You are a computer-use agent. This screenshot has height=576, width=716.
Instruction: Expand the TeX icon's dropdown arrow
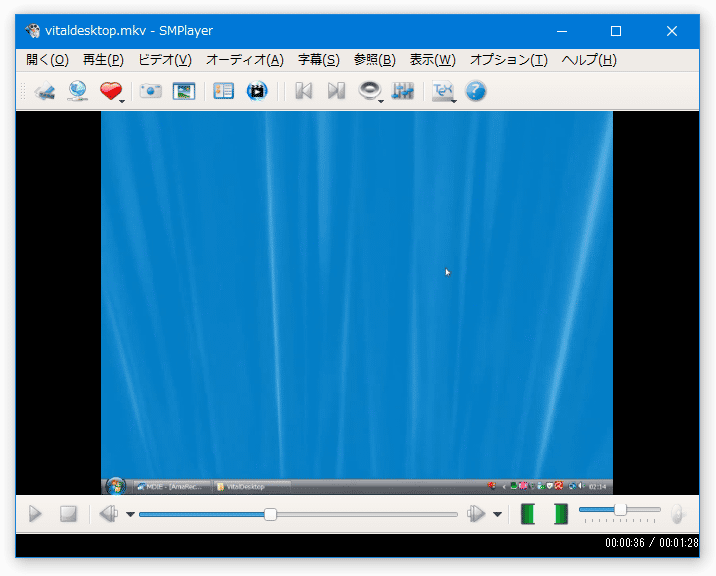(x=454, y=101)
